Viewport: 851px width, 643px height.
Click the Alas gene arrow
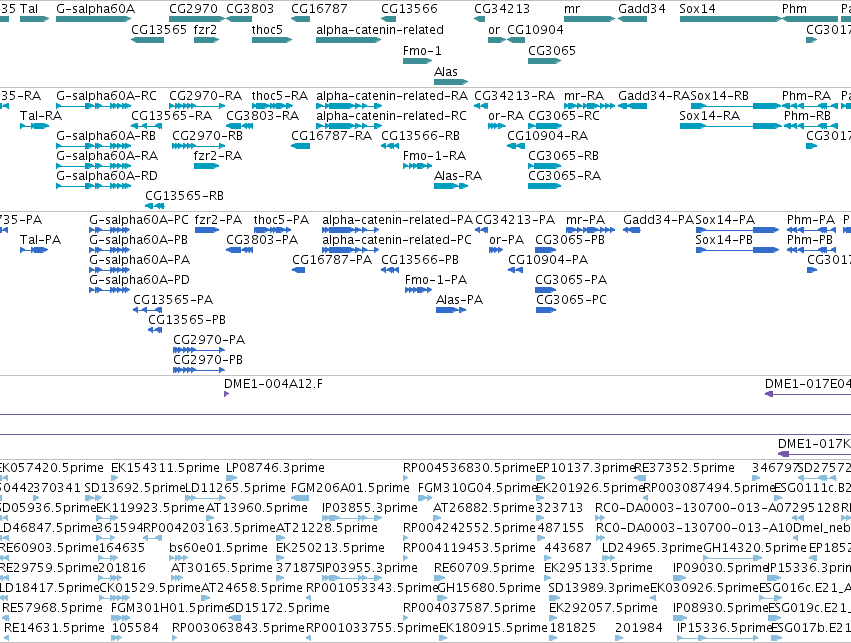coord(451,82)
